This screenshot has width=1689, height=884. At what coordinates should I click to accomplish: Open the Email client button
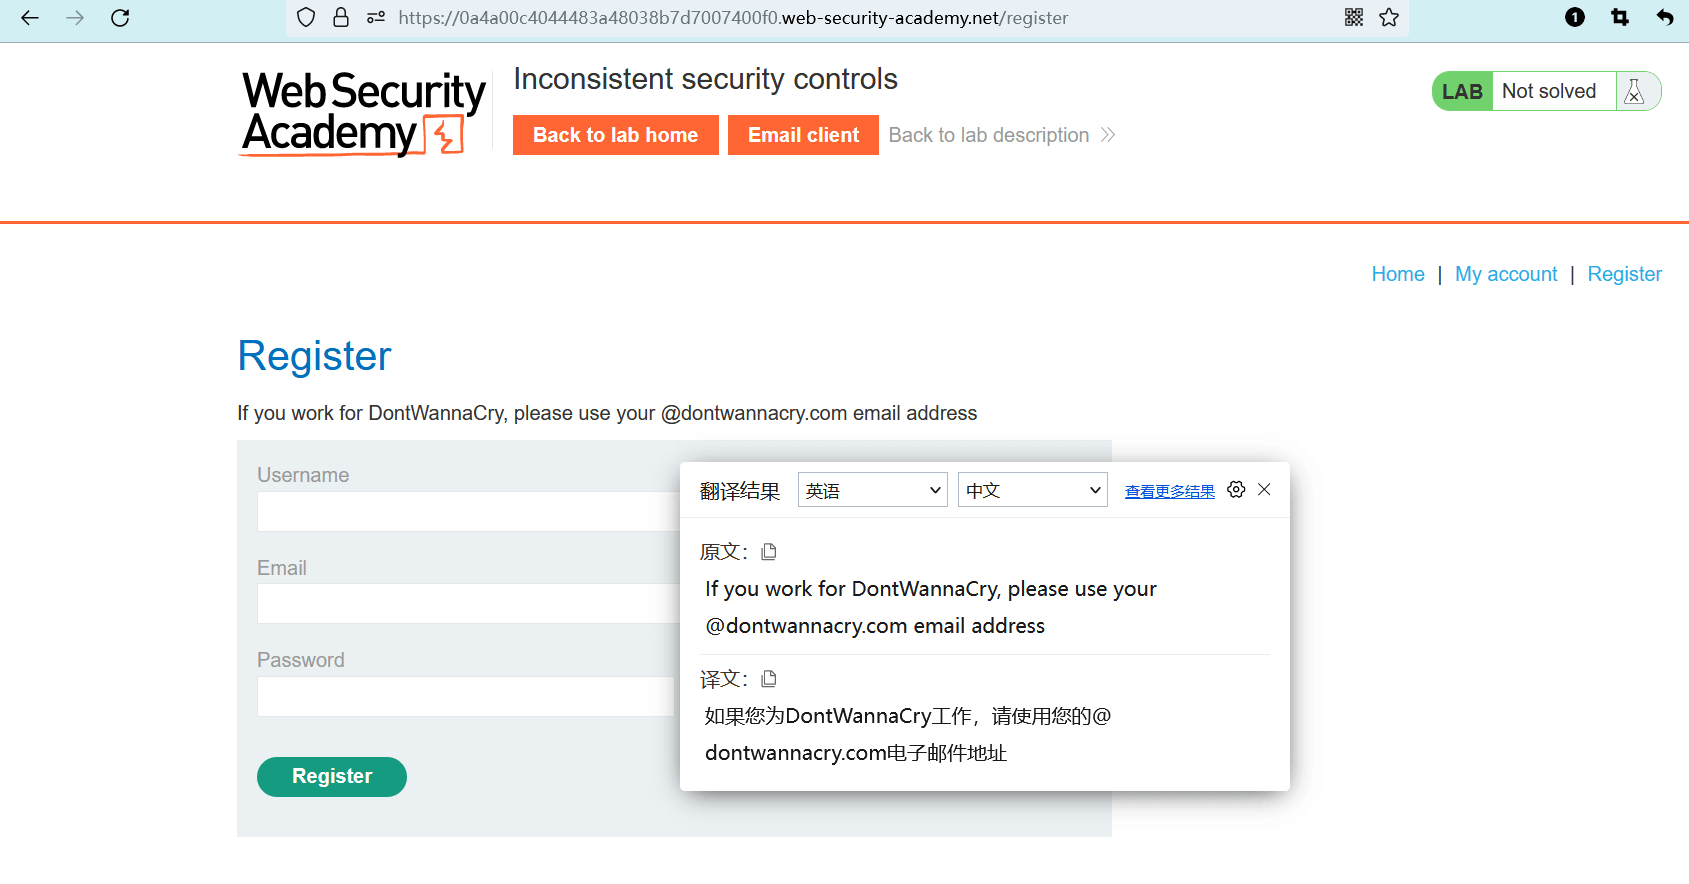[x=803, y=135]
